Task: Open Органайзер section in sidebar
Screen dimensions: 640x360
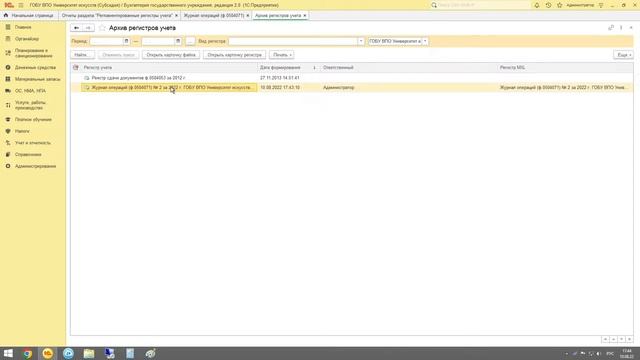Action: coord(27,39)
